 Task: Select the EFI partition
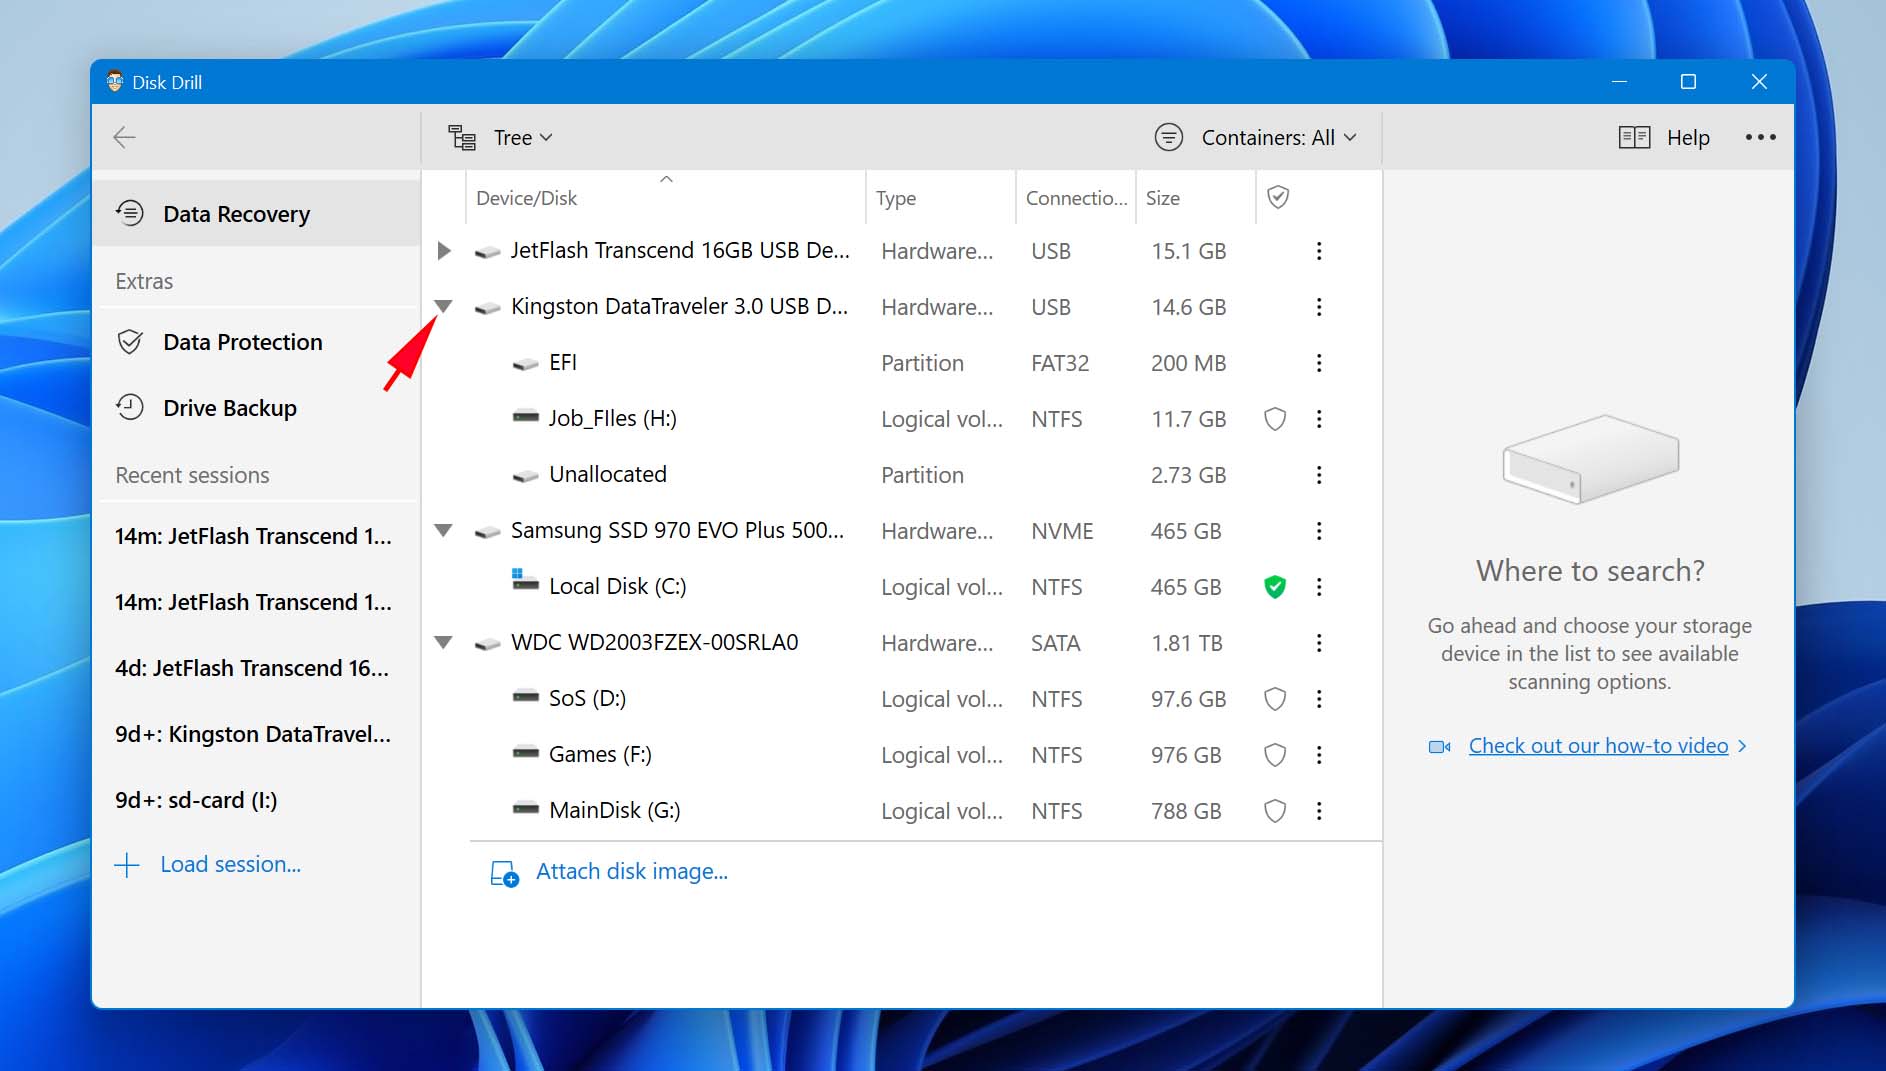[x=902, y=363]
